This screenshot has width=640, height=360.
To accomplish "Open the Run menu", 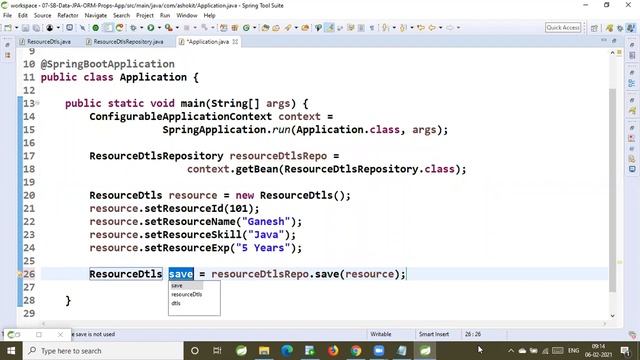I will point(165,16).
